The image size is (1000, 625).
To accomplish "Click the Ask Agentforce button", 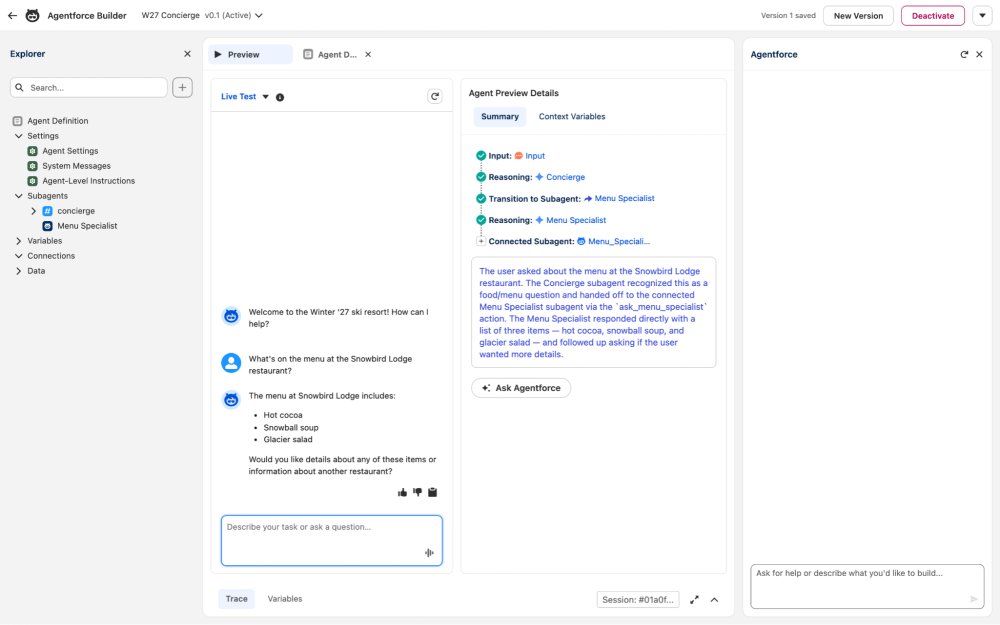I will coord(521,388).
